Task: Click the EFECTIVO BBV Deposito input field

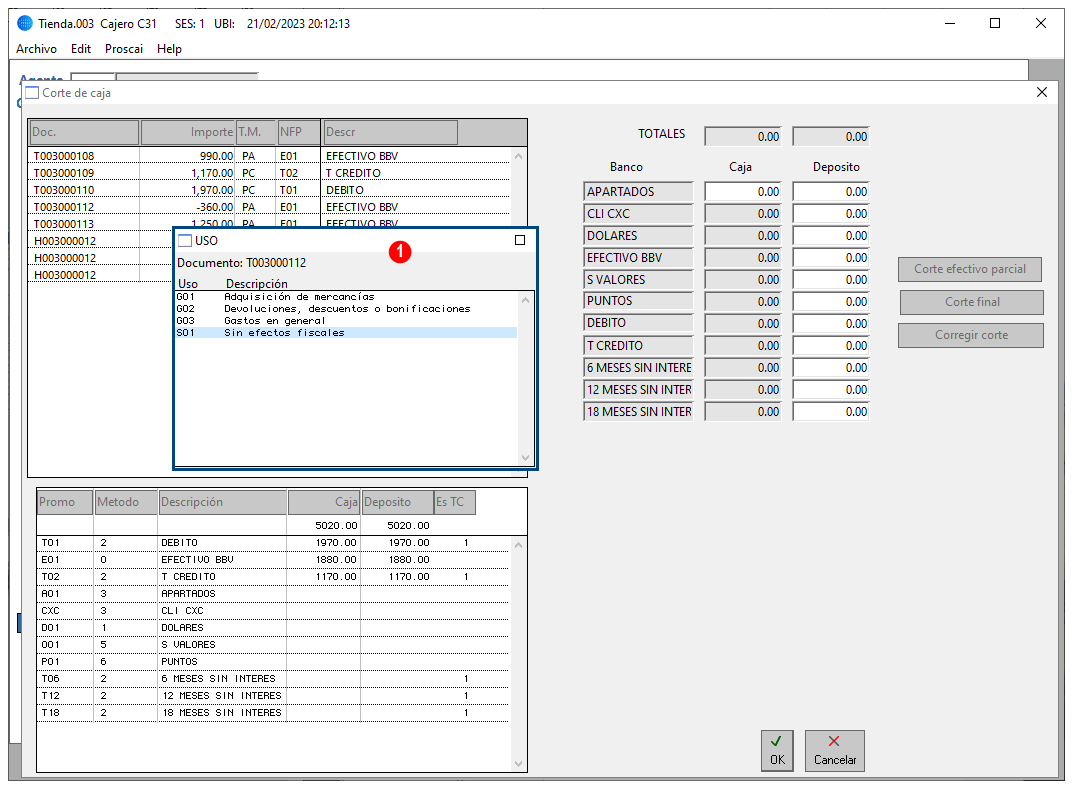Action: coord(831,258)
